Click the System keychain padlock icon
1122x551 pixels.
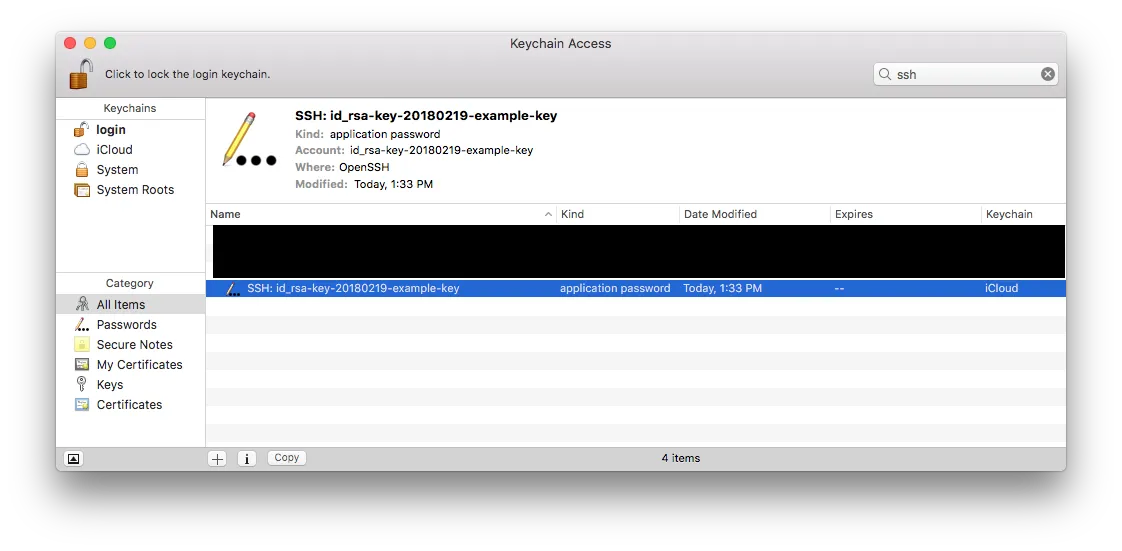click(82, 170)
